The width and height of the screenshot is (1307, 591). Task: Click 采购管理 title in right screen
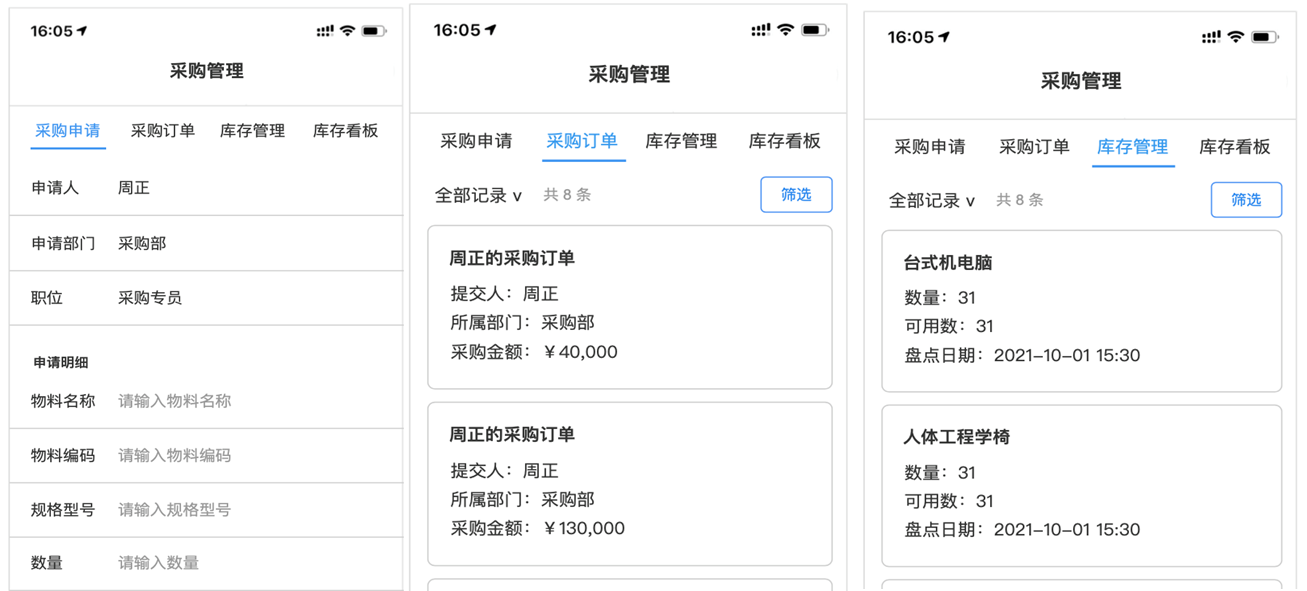point(1081,81)
